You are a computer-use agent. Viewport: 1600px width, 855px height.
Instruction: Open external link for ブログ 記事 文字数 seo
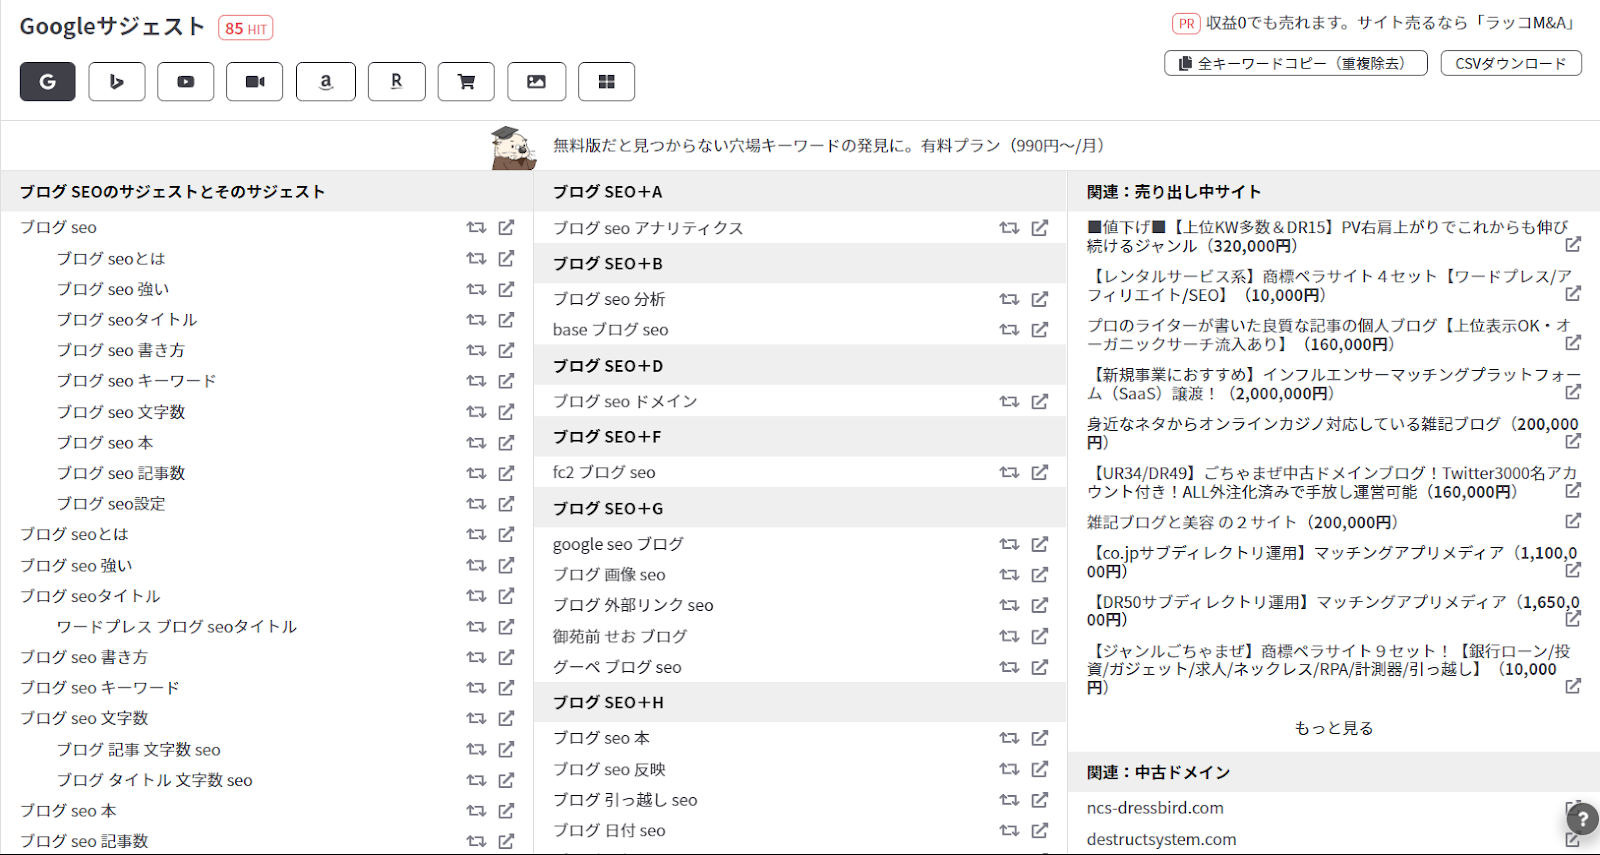507,749
